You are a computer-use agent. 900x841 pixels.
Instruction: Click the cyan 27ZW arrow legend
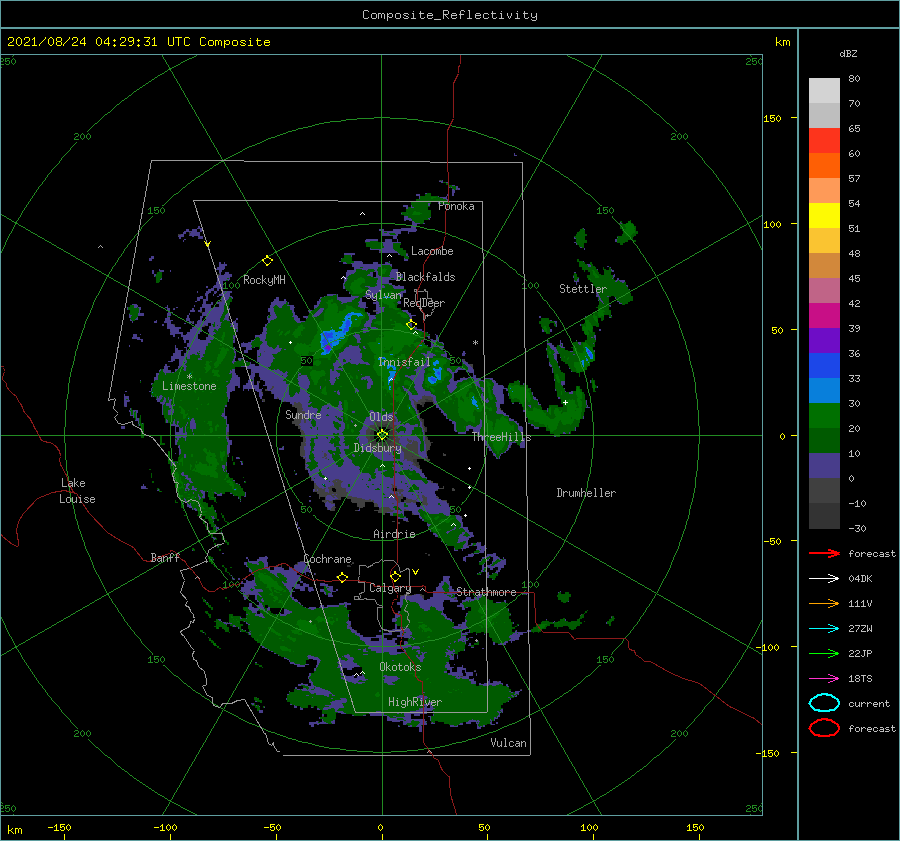coord(824,629)
